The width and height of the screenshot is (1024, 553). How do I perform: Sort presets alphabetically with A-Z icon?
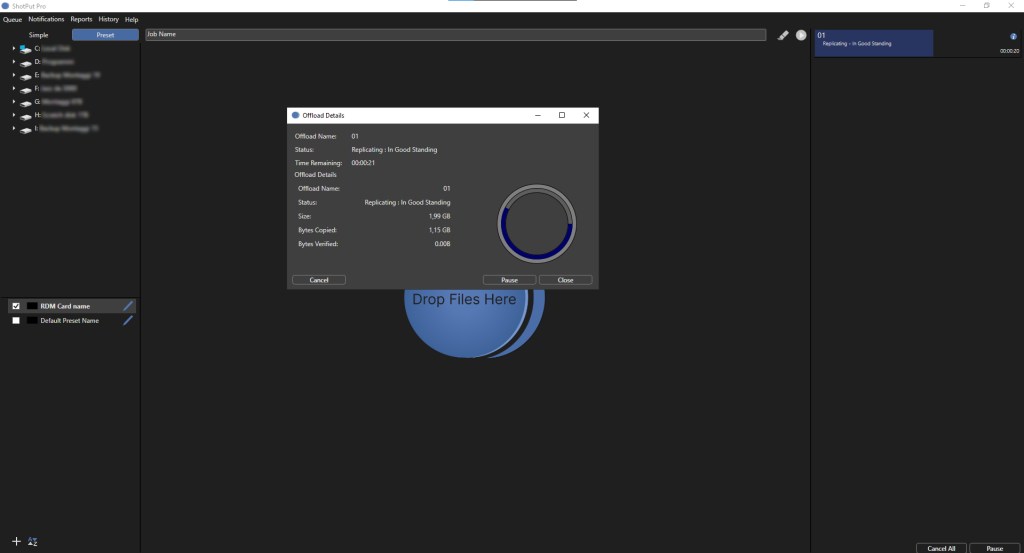[x=32, y=541]
